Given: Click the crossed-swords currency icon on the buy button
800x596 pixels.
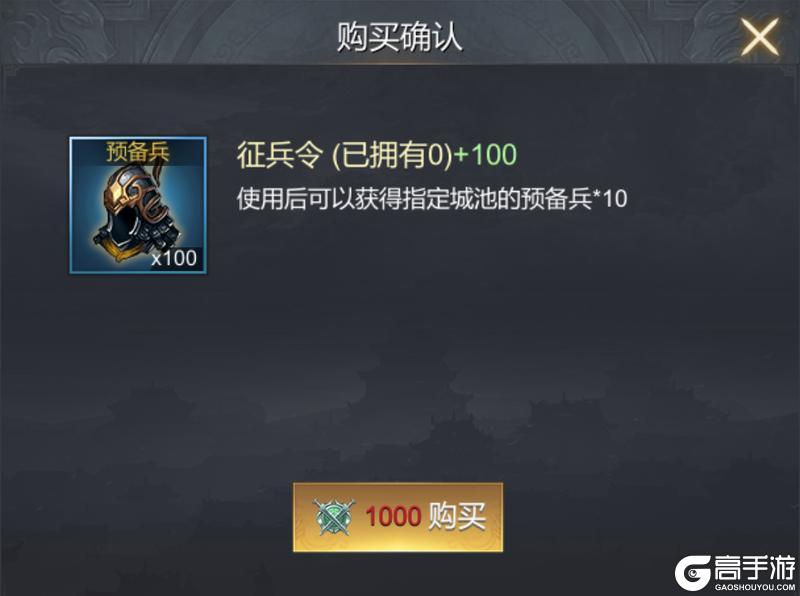Looking at the screenshot, I should [334, 517].
